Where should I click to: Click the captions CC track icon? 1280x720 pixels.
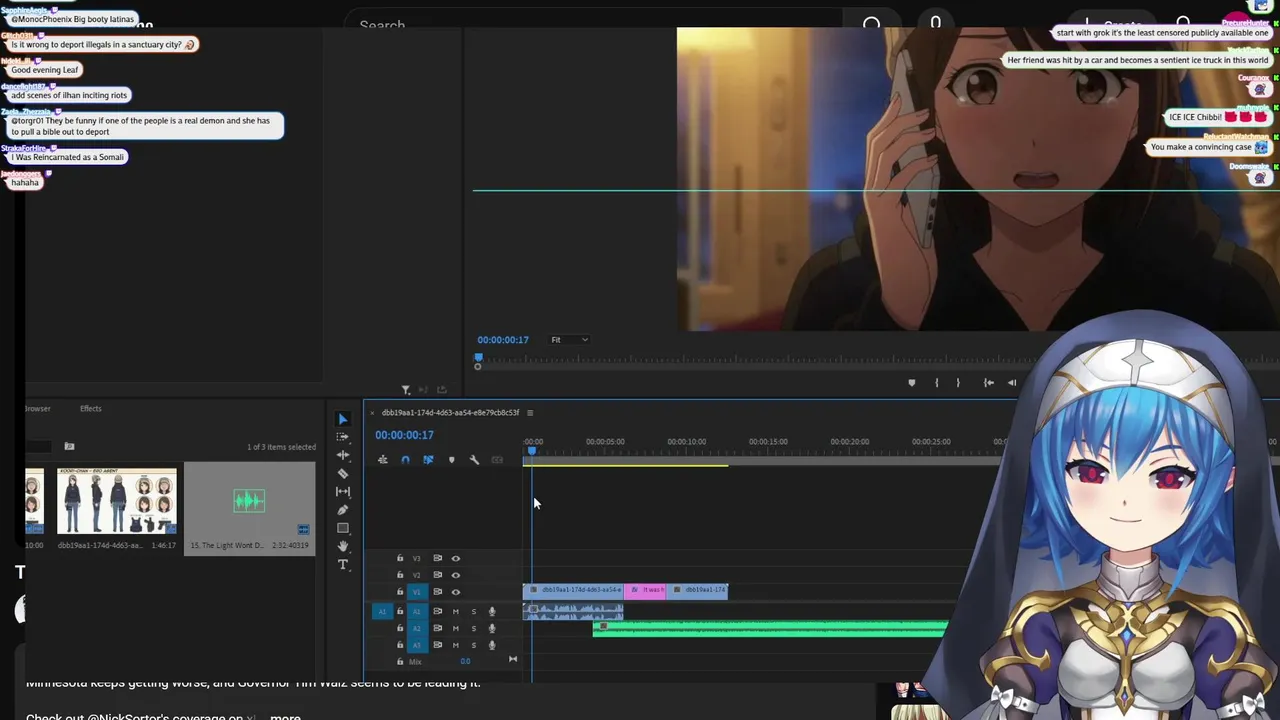pos(497,460)
